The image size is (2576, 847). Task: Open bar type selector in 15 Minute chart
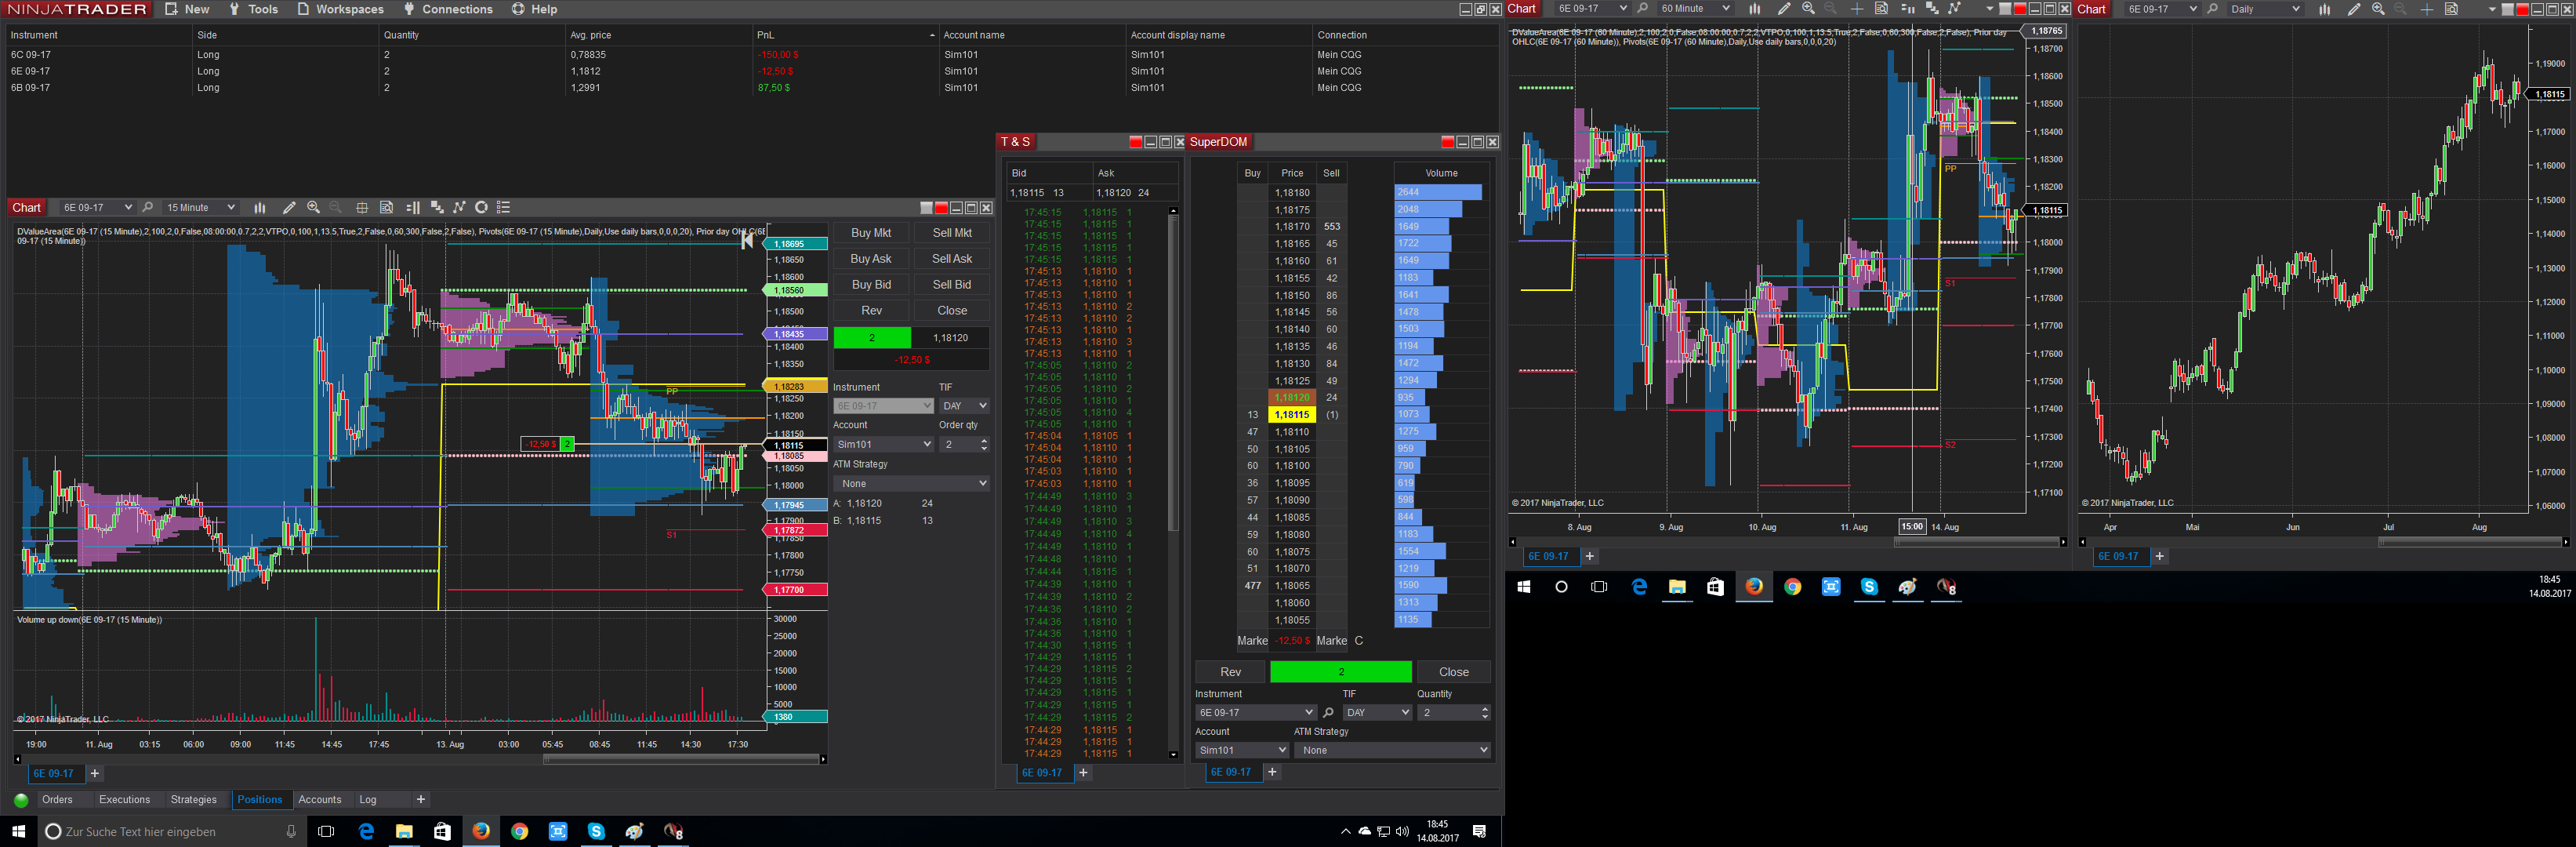(x=260, y=208)
